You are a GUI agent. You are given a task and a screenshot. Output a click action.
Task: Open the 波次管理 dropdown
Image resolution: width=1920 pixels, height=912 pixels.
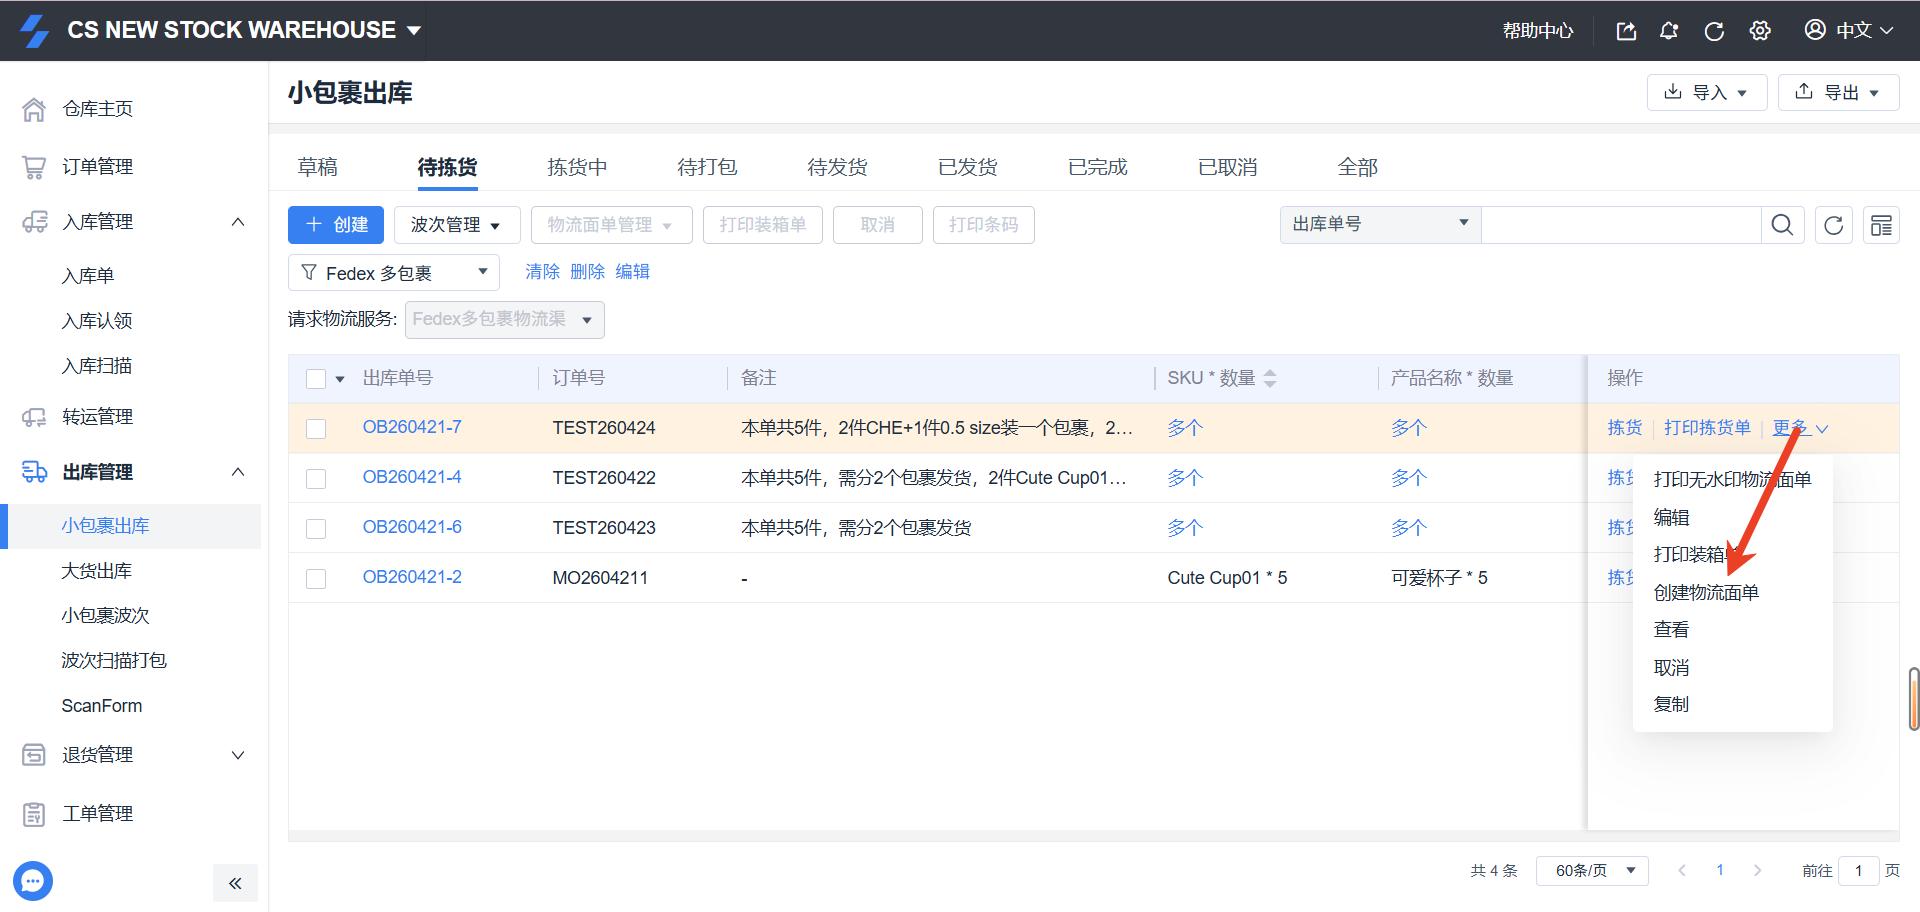click(456, 225)
